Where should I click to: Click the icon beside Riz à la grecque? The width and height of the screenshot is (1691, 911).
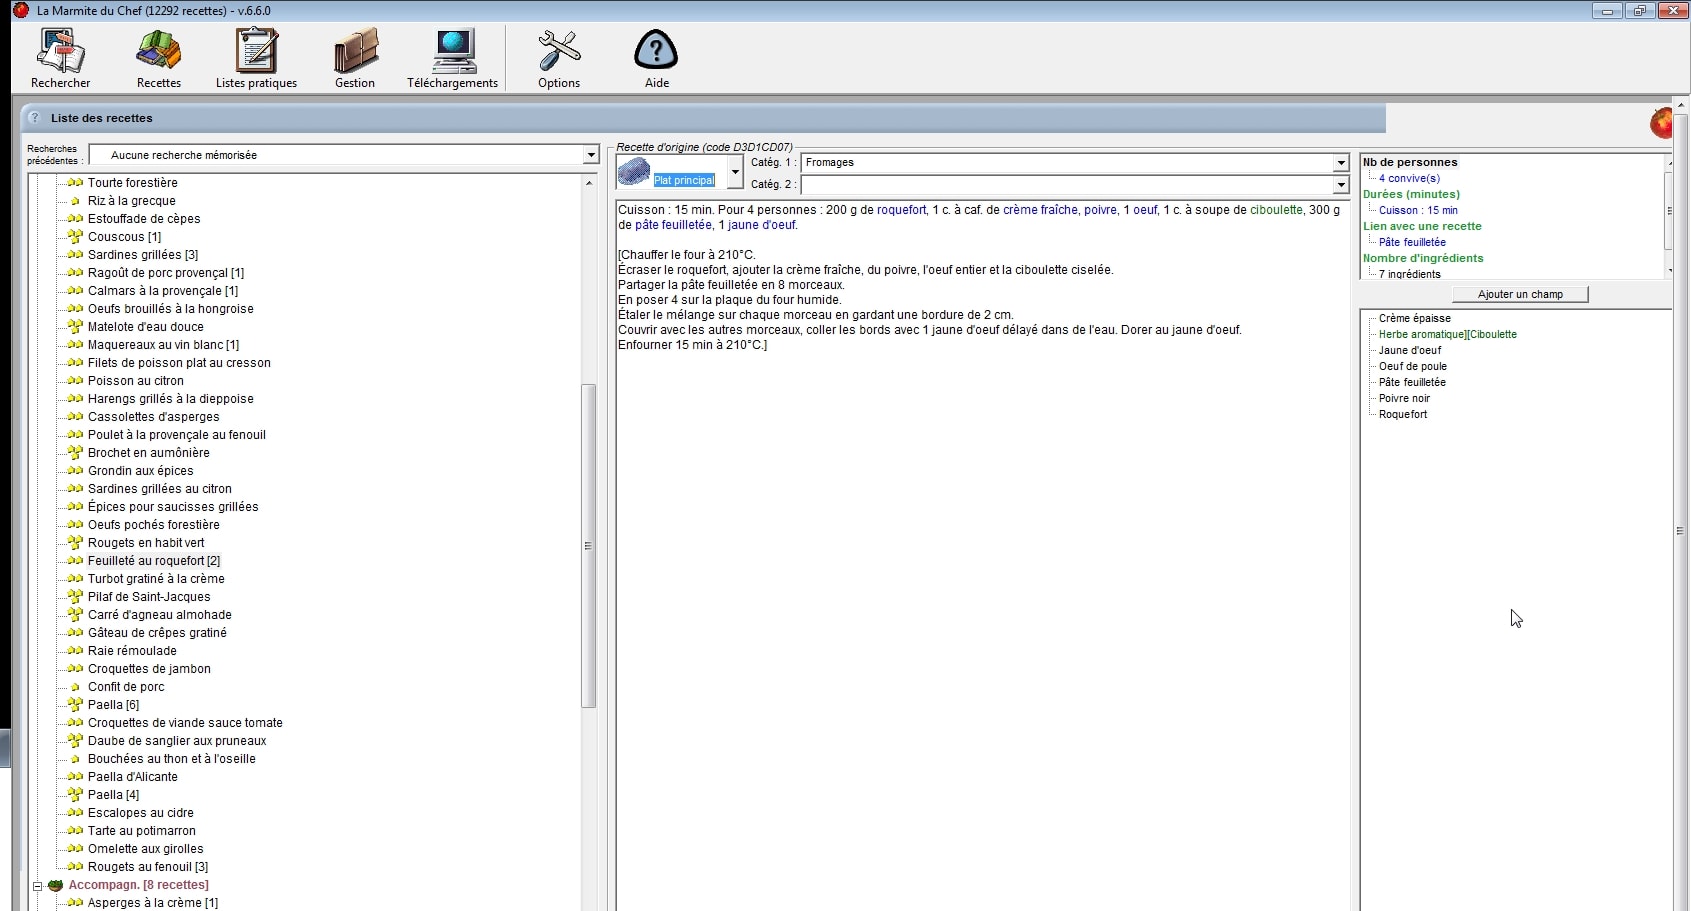(x=75, y=201)
